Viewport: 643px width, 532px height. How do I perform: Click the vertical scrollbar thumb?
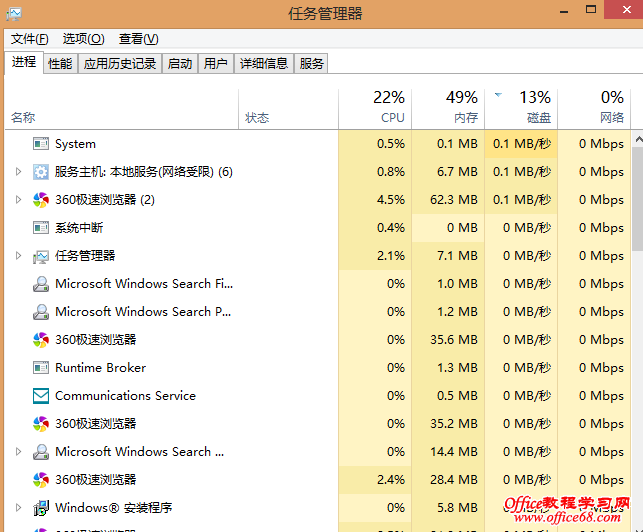pyautogui.click(x=638, y=199)
